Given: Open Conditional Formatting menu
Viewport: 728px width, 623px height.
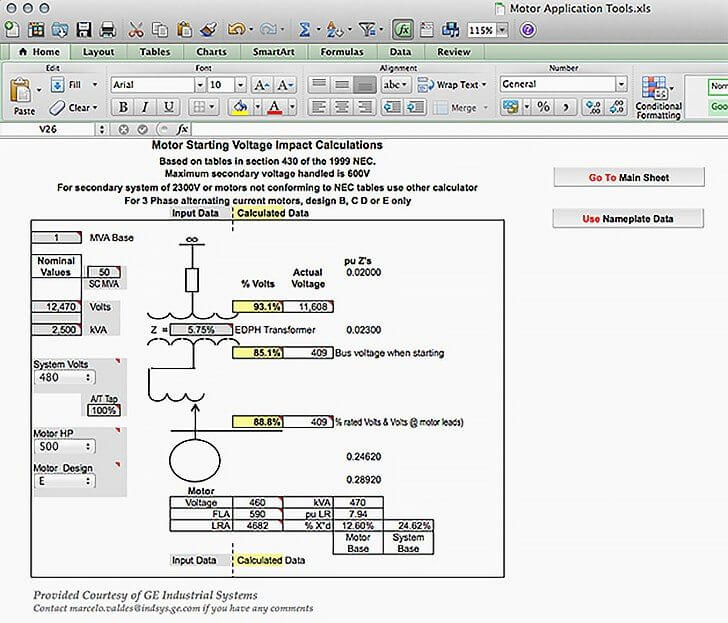Looking at the screenshot, I should click(x=658, y=97).
